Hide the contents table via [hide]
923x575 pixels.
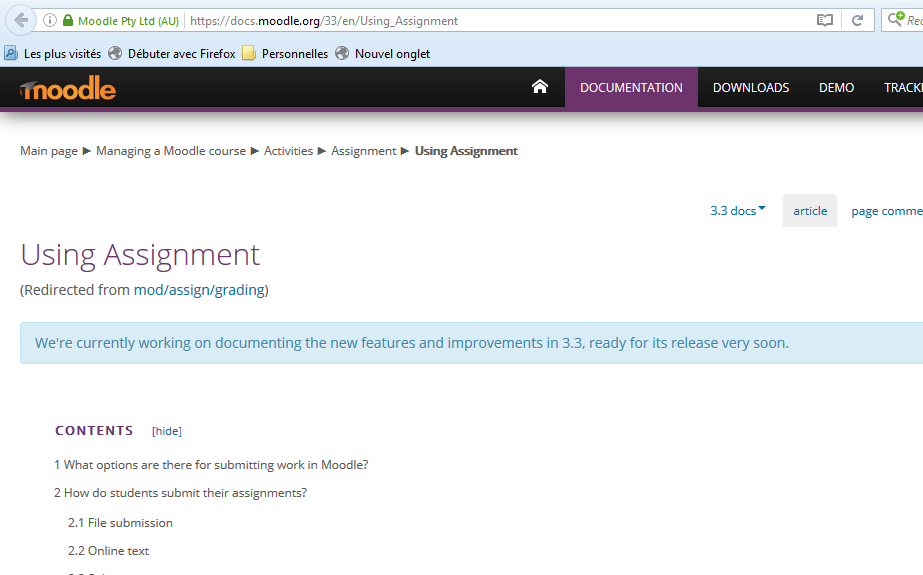(167, 431)
